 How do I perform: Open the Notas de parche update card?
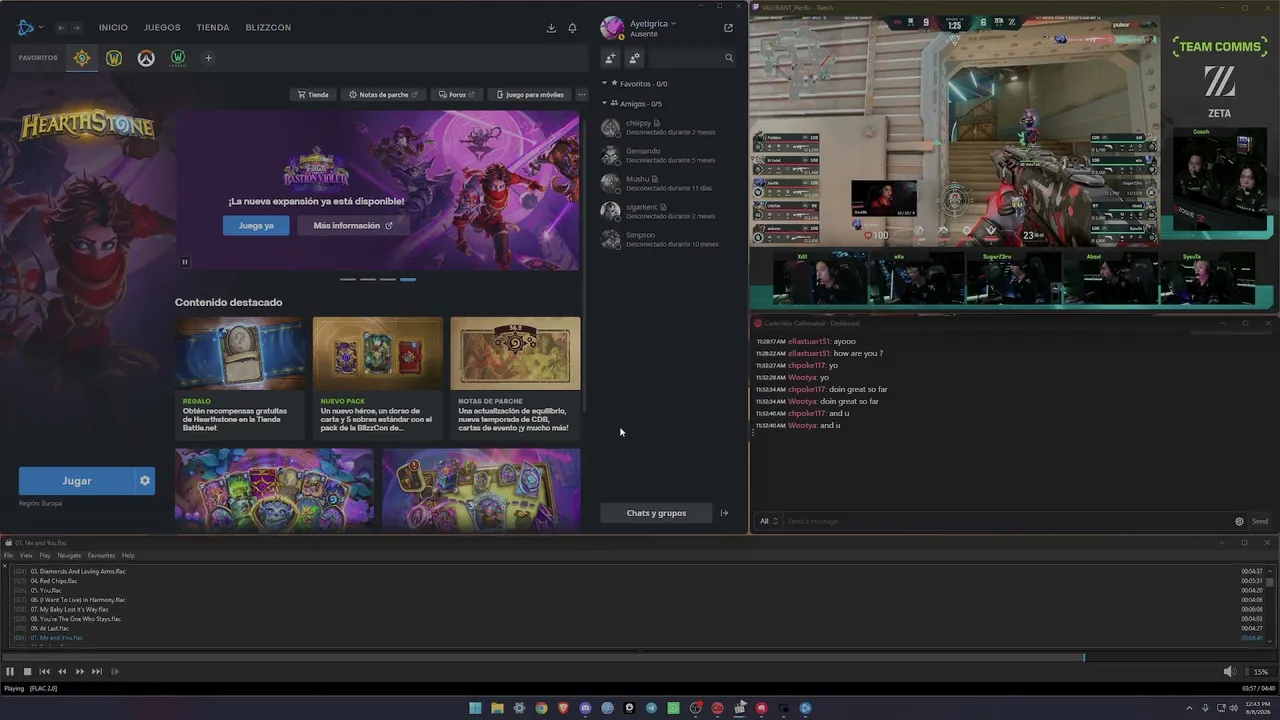coord(515,378)
